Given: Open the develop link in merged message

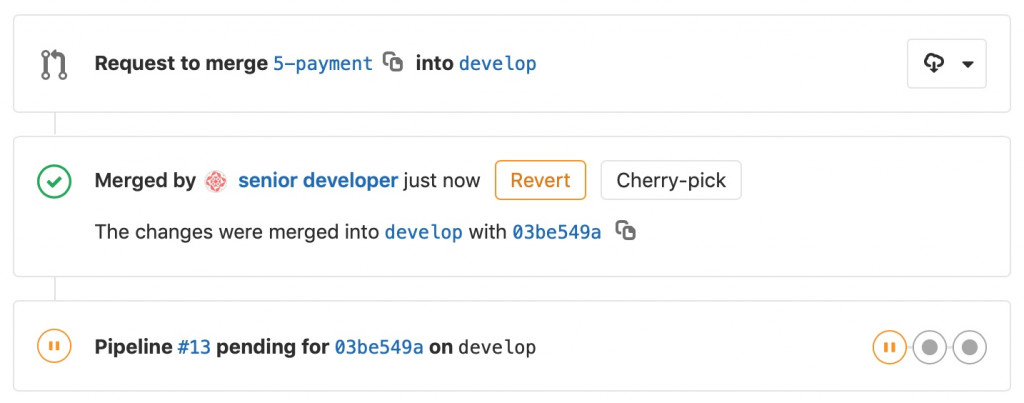Looking at the screenshot, I should click(x=423, y=232).
